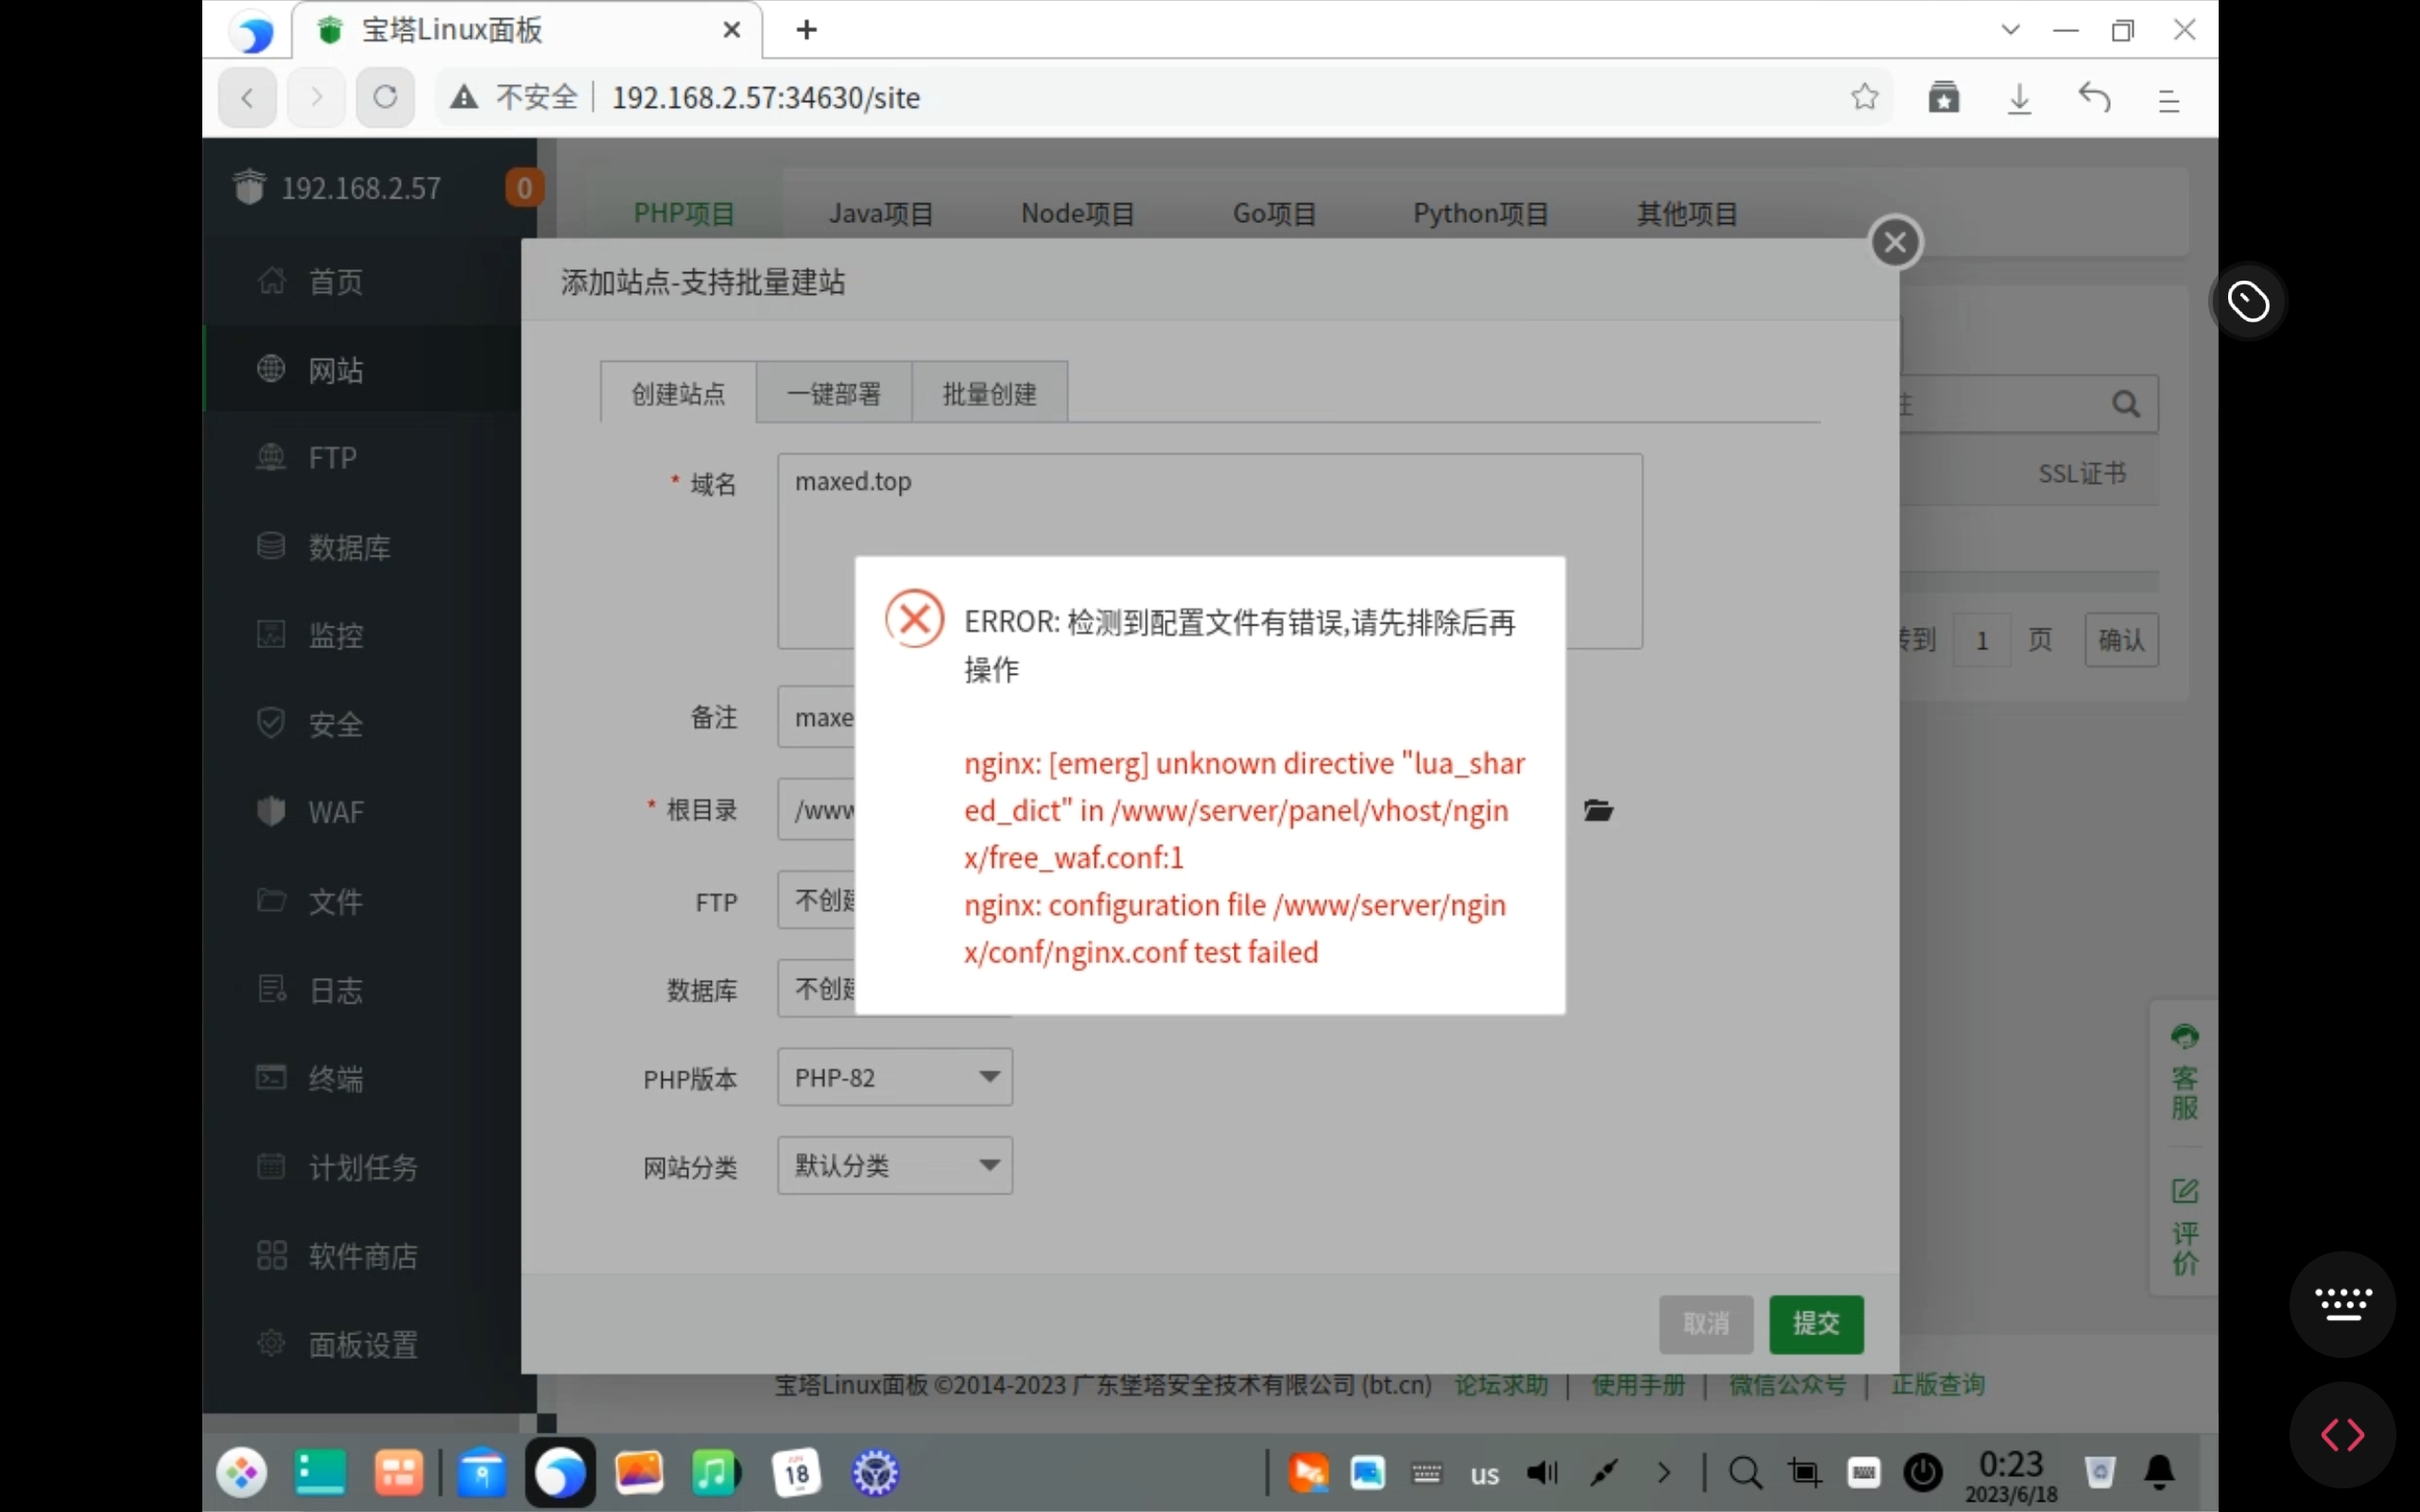Reload the page

[385, 97]
